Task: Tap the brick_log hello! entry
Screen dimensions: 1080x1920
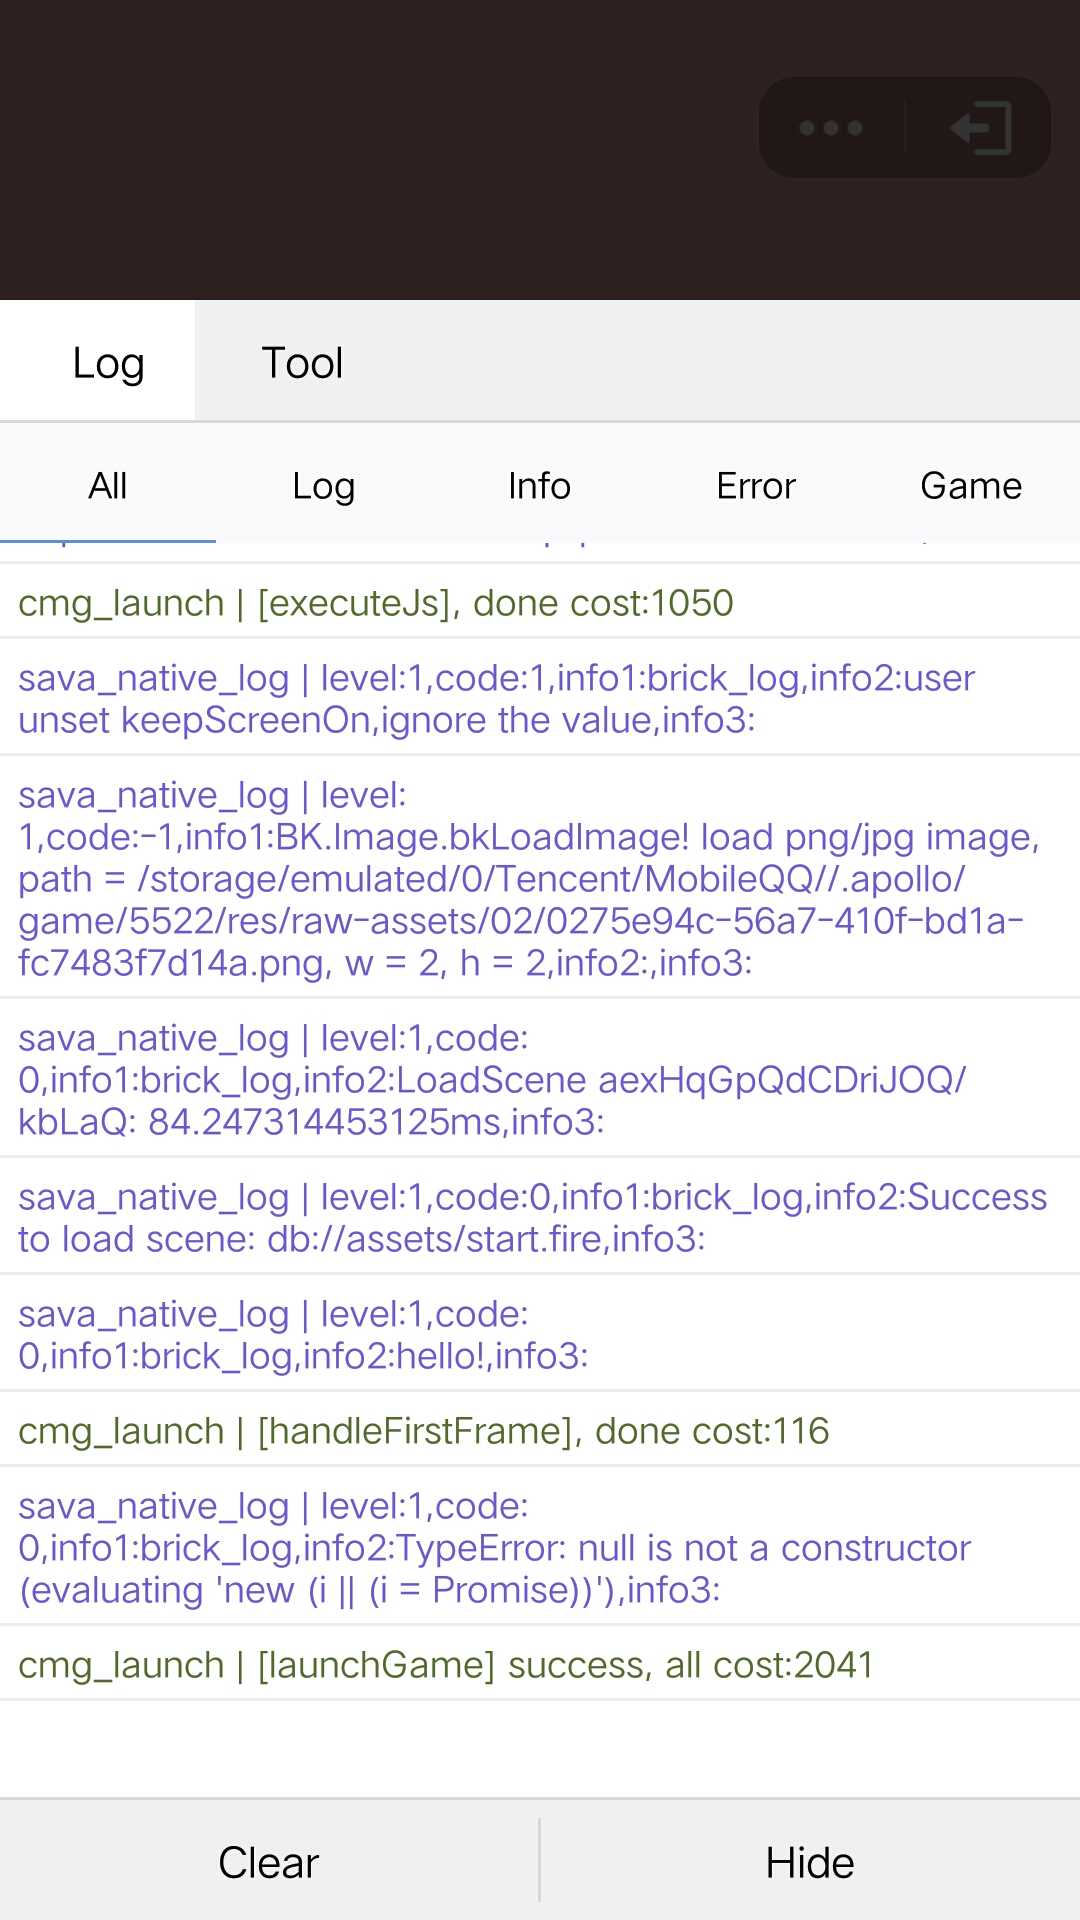Action: click(x=304, y=1335)
